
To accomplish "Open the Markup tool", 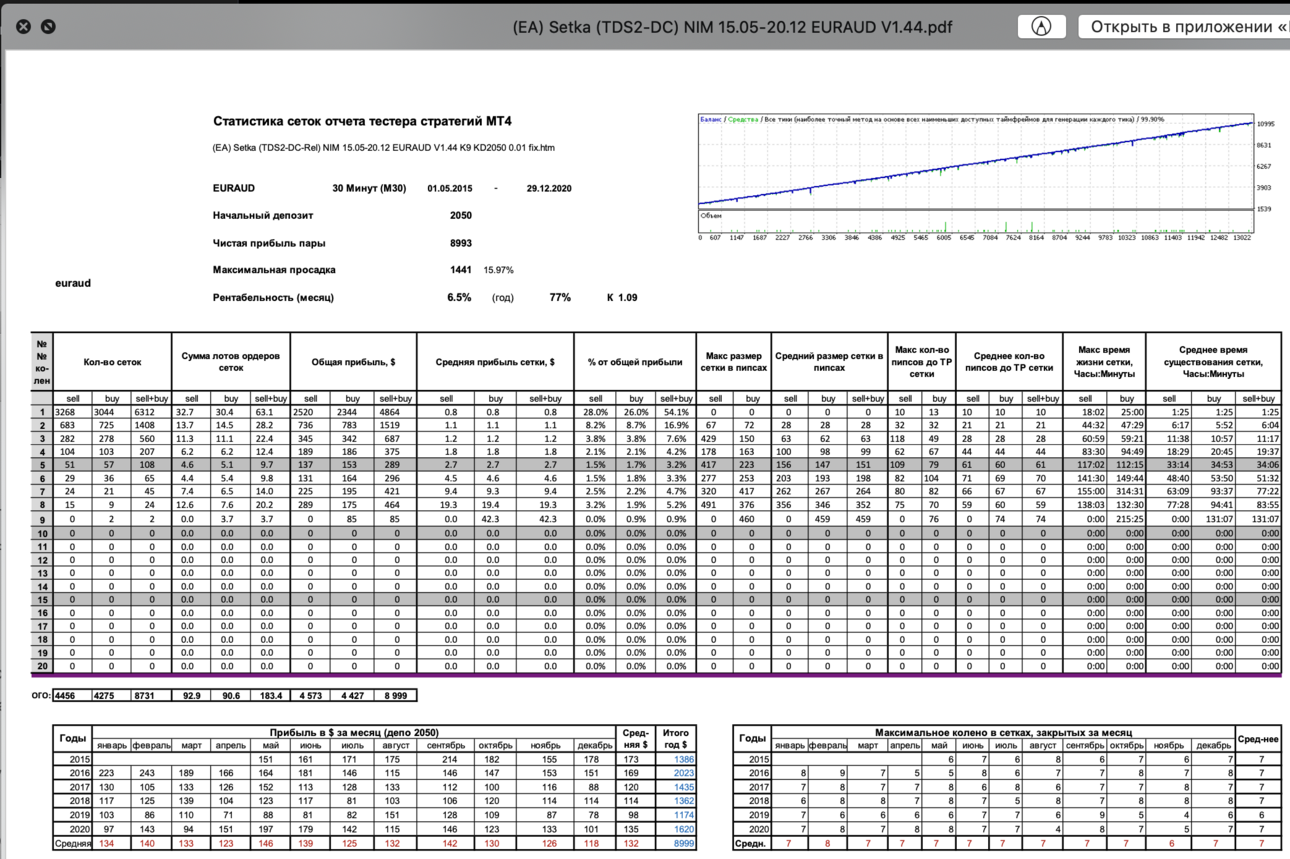I will [1041, 27].
